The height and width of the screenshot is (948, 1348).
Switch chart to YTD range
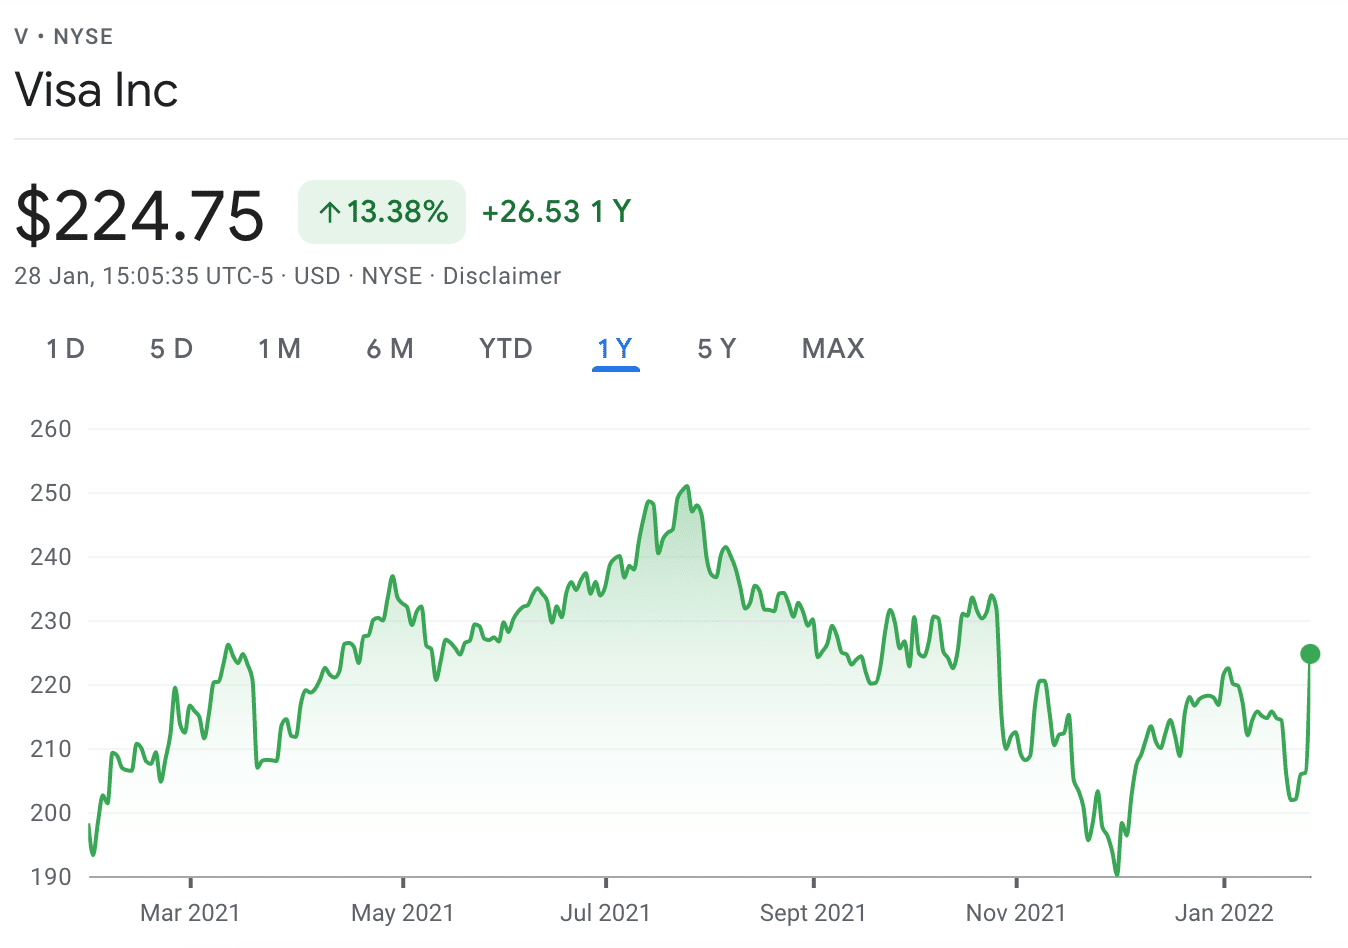506,349
